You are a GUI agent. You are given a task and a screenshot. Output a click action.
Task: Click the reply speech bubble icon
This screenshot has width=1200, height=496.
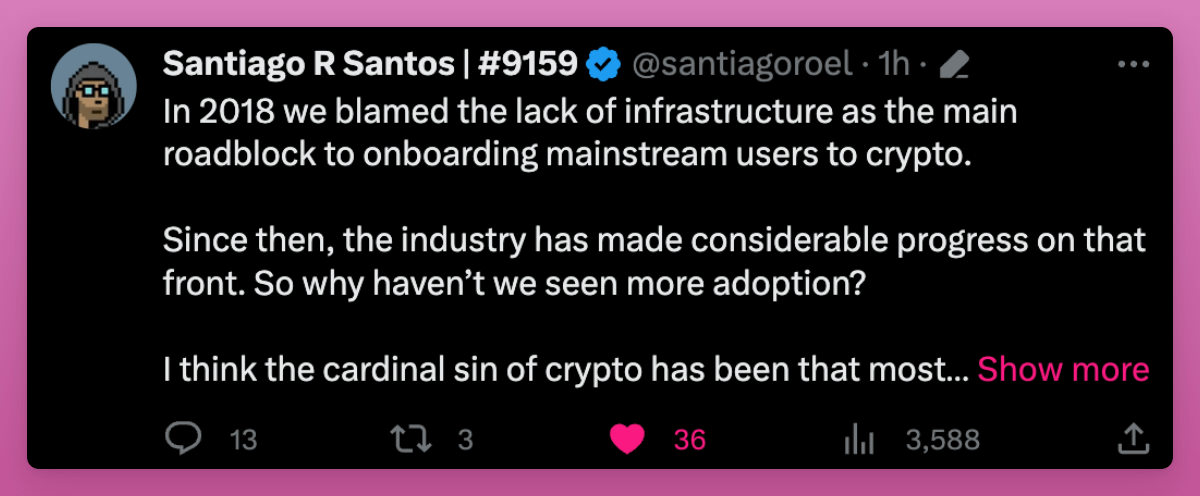coord(185,438)
